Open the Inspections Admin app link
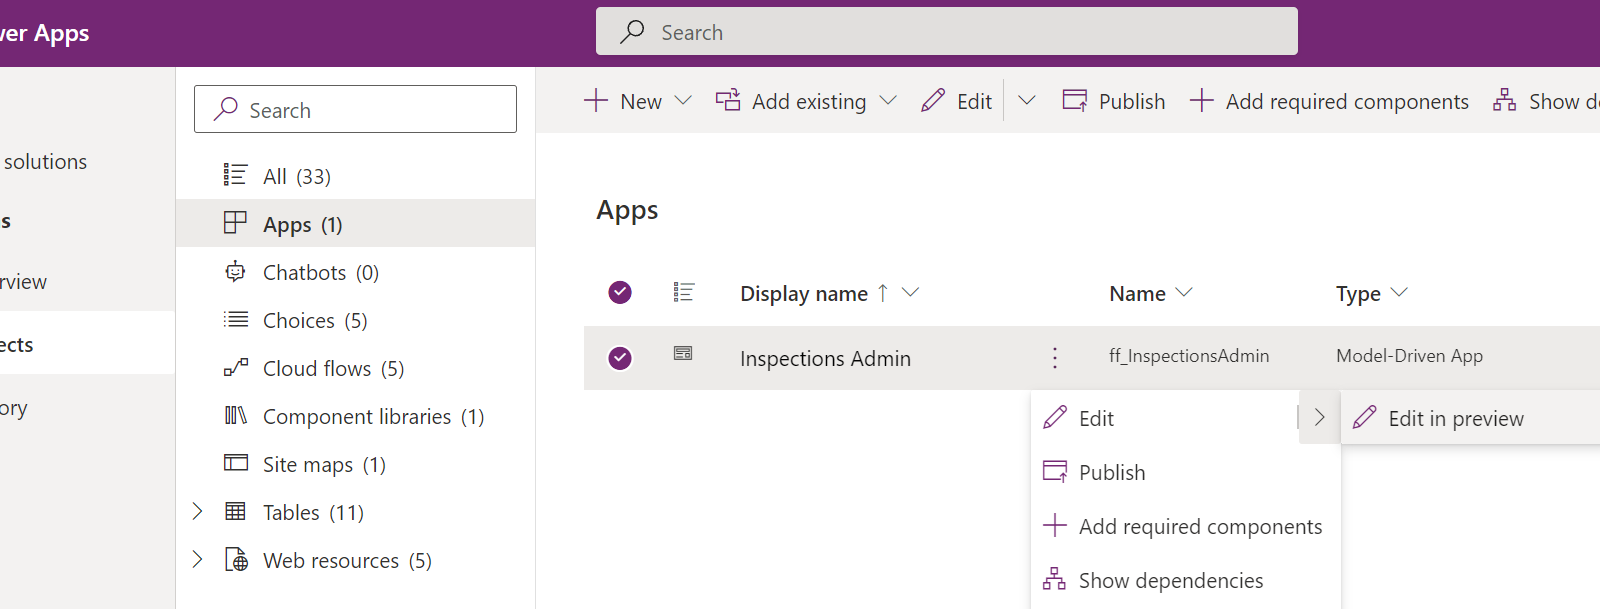The width and height of the screenshot is (1600, 609). 825,358
